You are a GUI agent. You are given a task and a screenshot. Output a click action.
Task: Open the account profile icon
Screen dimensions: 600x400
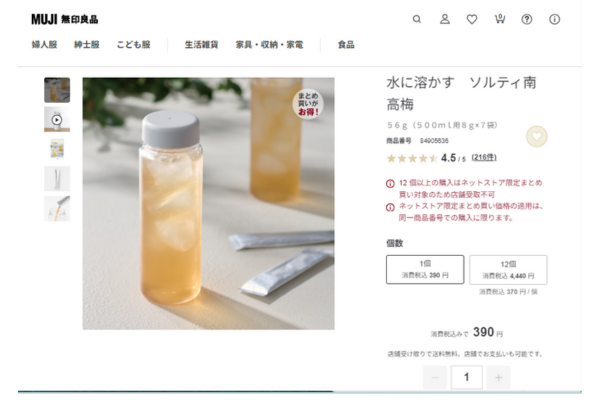click(x=445, y=19)
